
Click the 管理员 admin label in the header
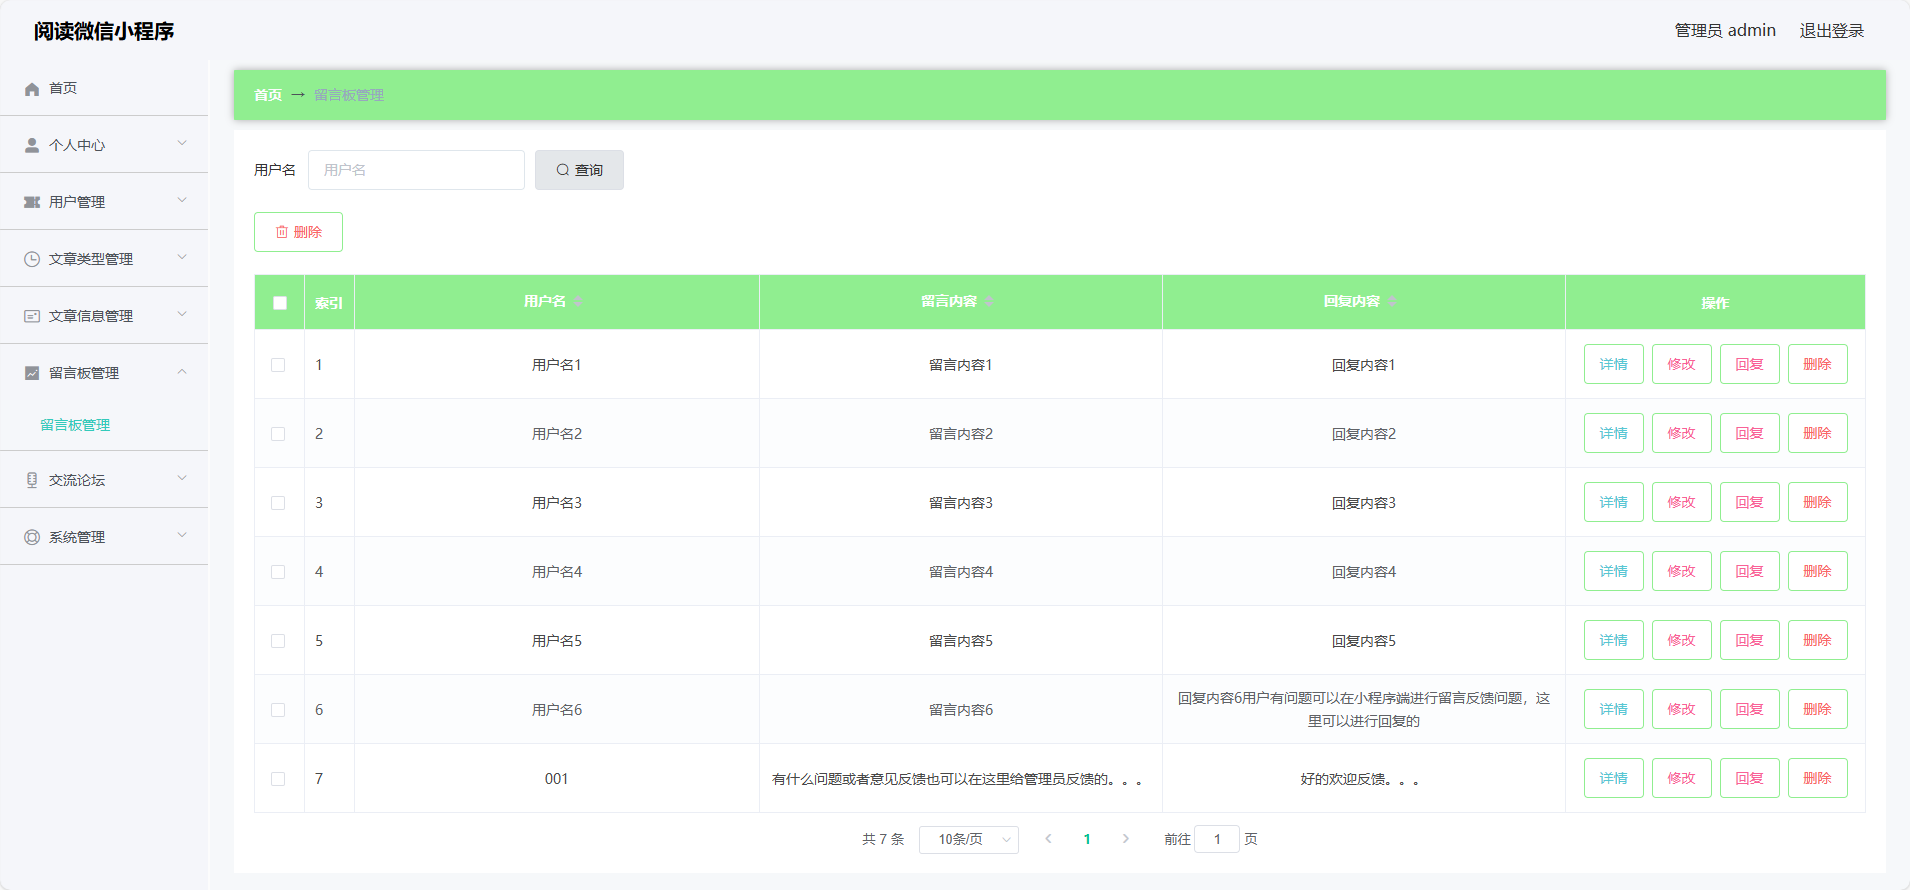click(x=1725, y=31)
